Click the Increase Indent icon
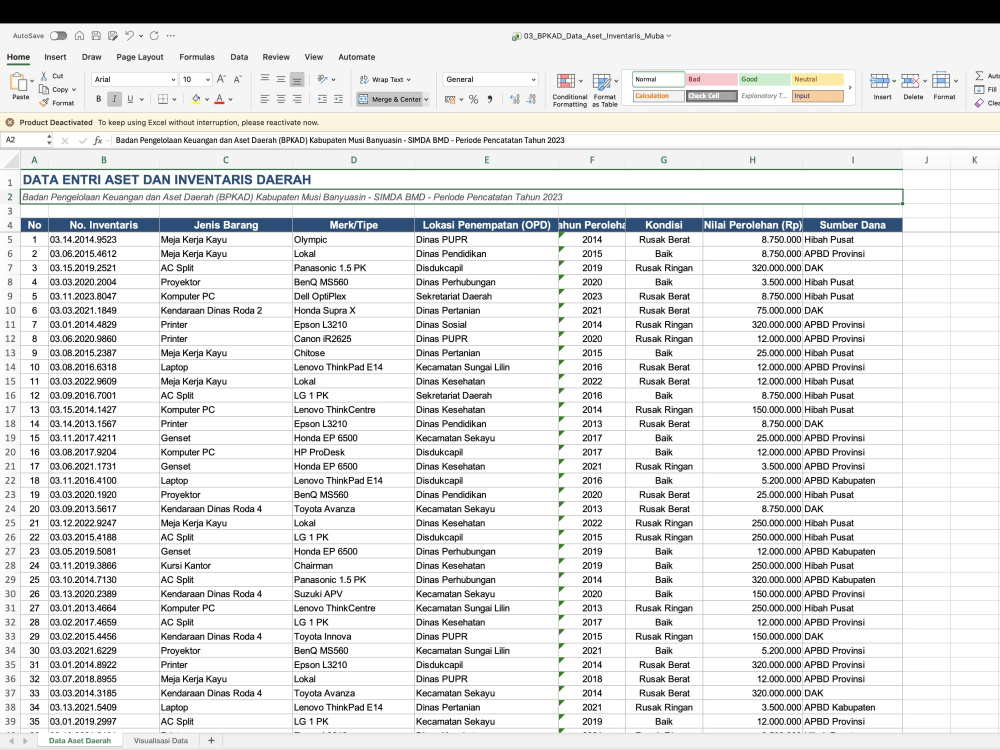The width and height of the screenshot is (1000, 750). [x=339, y=99]
